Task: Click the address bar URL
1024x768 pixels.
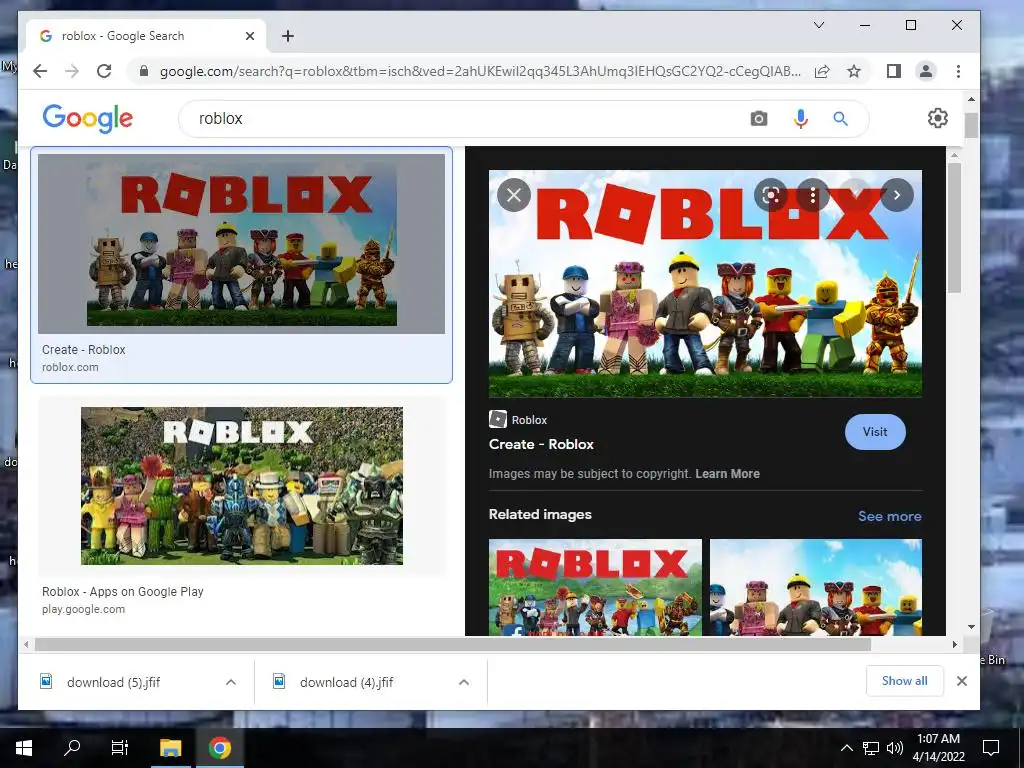Action: 480,71
